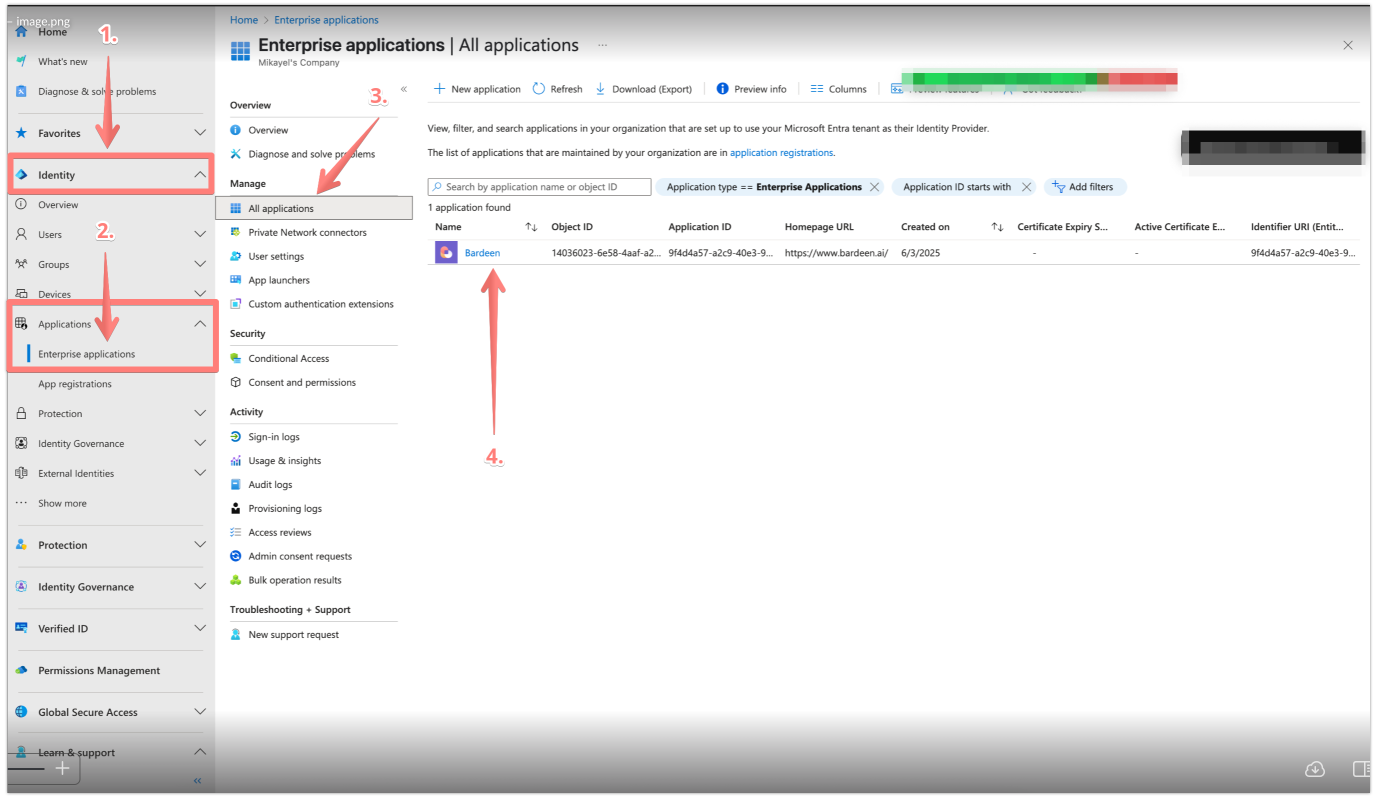Open Preview info
The width and height of the screenshot is (1375, 798).
[751, 89]
